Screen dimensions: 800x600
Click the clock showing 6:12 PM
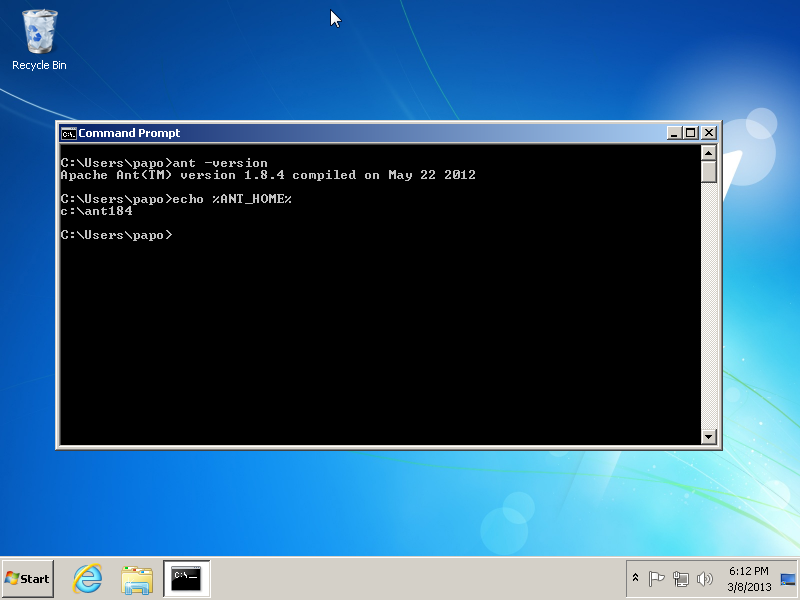pos(748,571)
